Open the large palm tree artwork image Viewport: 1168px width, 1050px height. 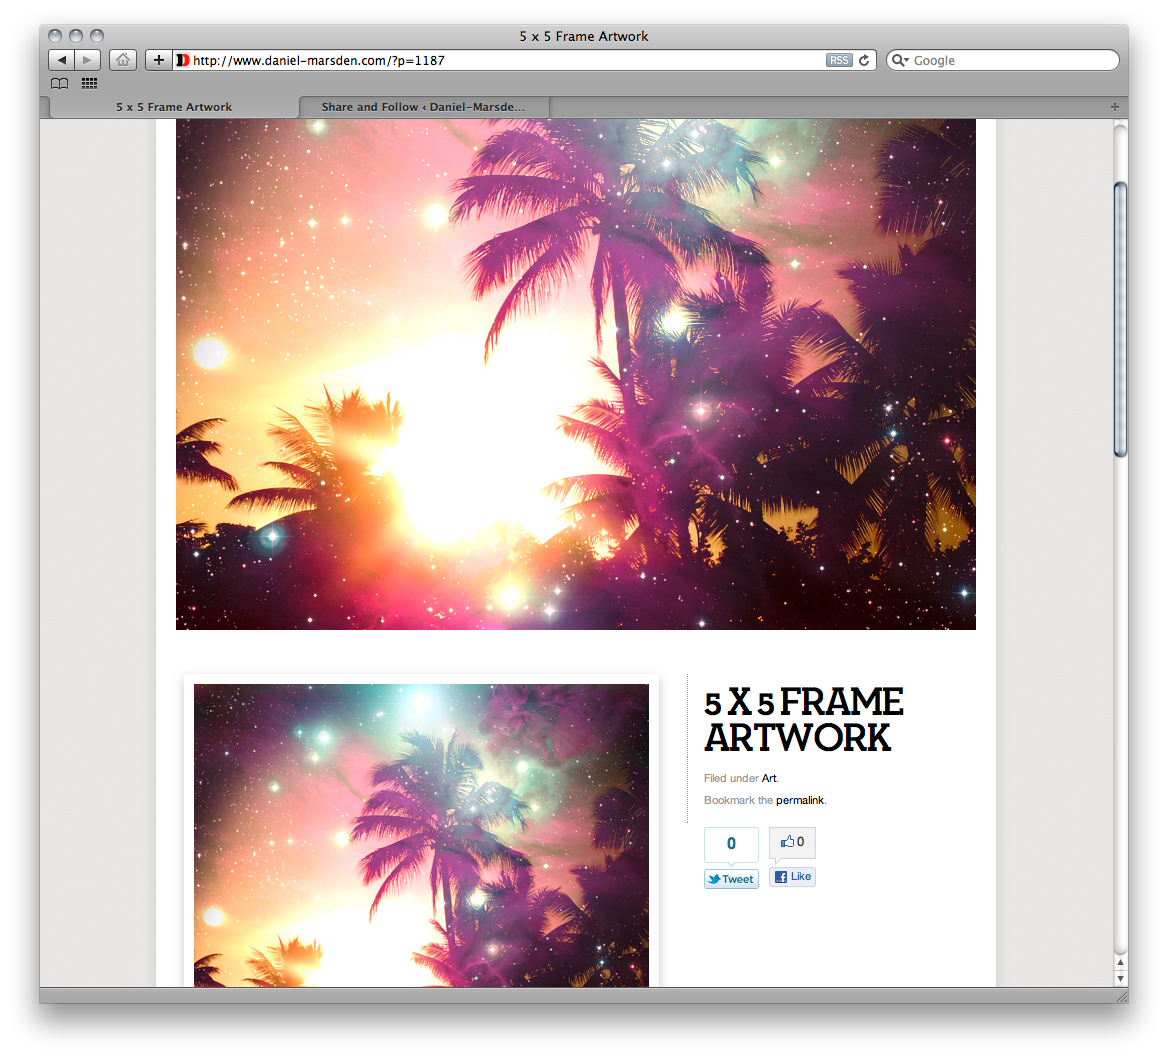click(576, 374)
